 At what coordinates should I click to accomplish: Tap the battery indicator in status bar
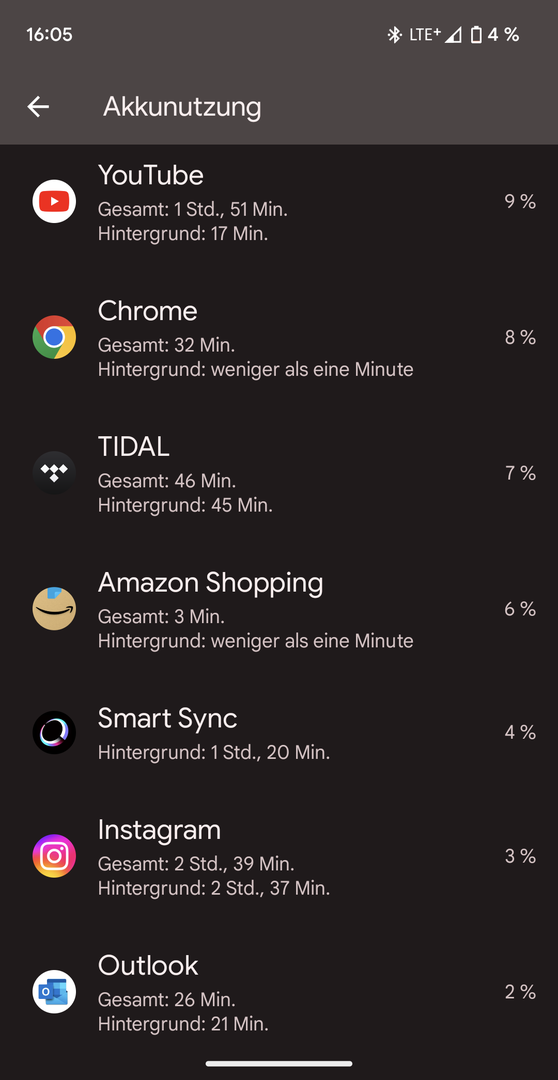pos(476,34)
